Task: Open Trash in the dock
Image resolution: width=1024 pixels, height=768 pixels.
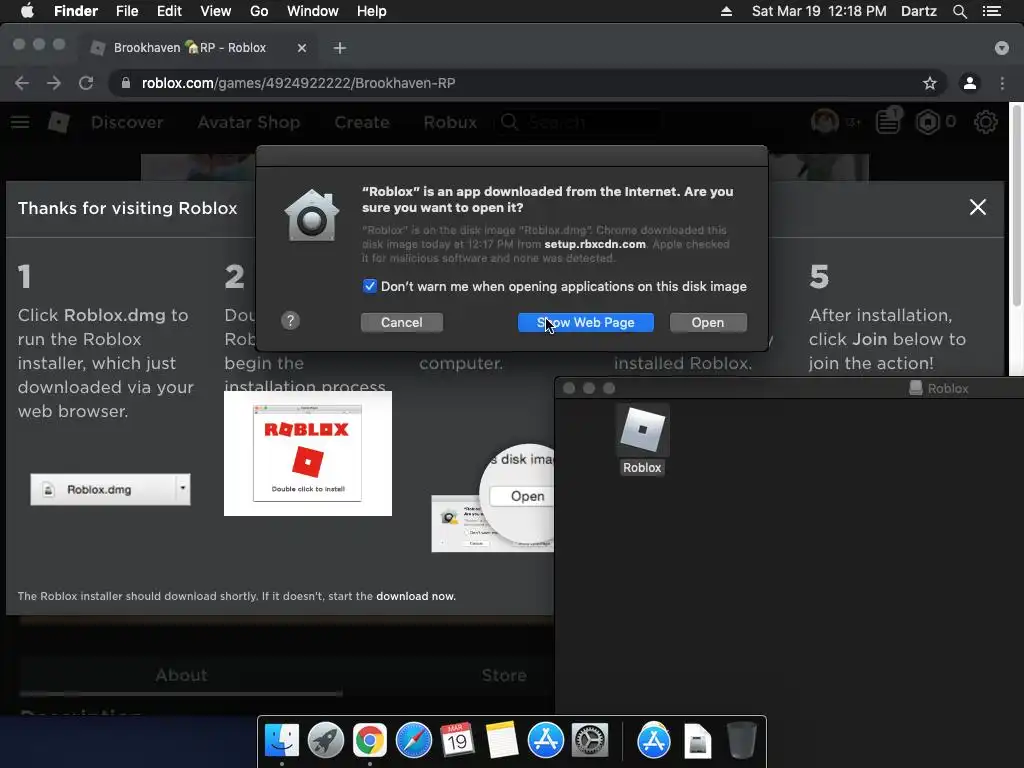Action: coord(741,741)
